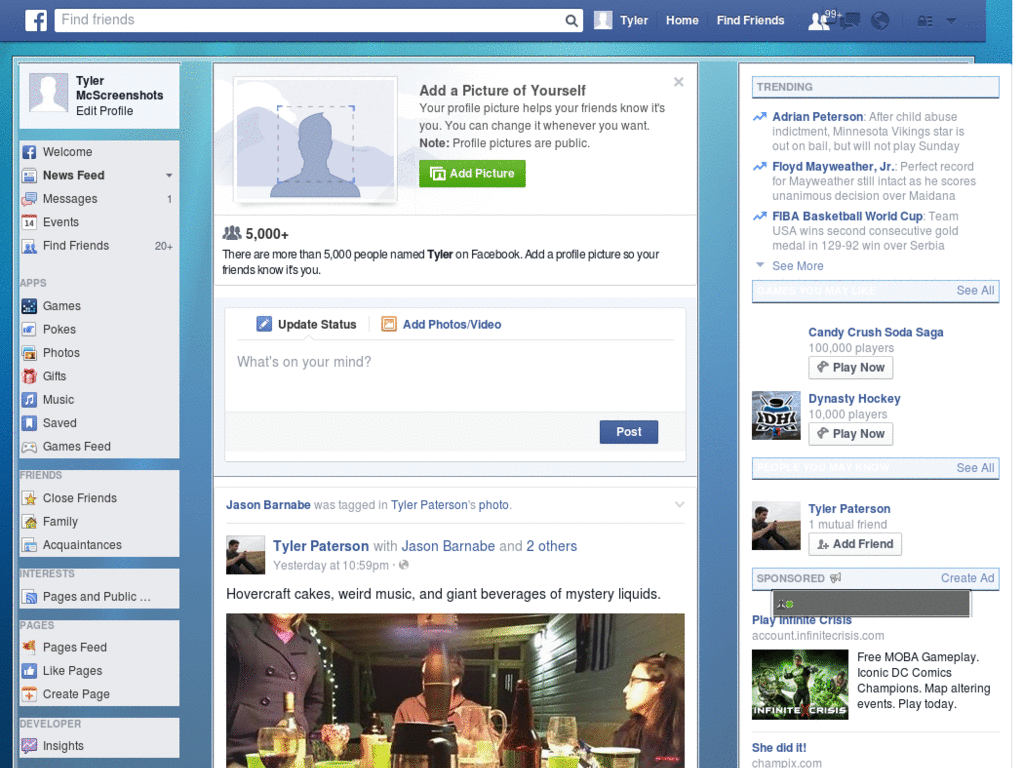See All people you may know
The height and width of the screenshot is (768, 1024).
[x=975, y=468]
